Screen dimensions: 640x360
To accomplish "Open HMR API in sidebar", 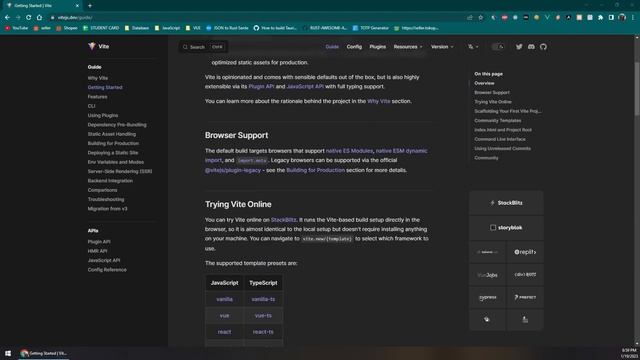I will (98, 251).
